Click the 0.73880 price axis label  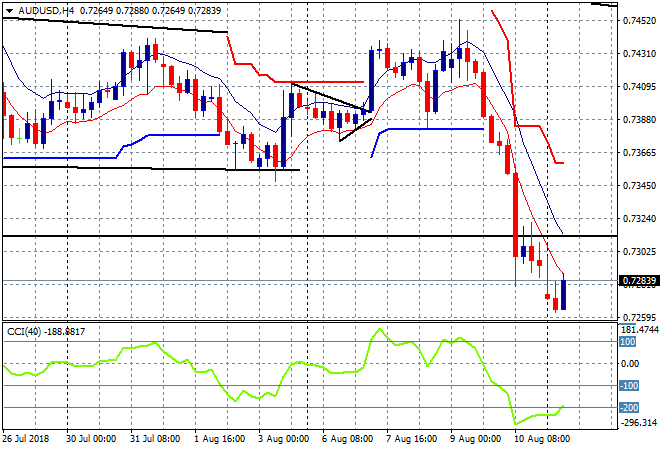(639, 120)
